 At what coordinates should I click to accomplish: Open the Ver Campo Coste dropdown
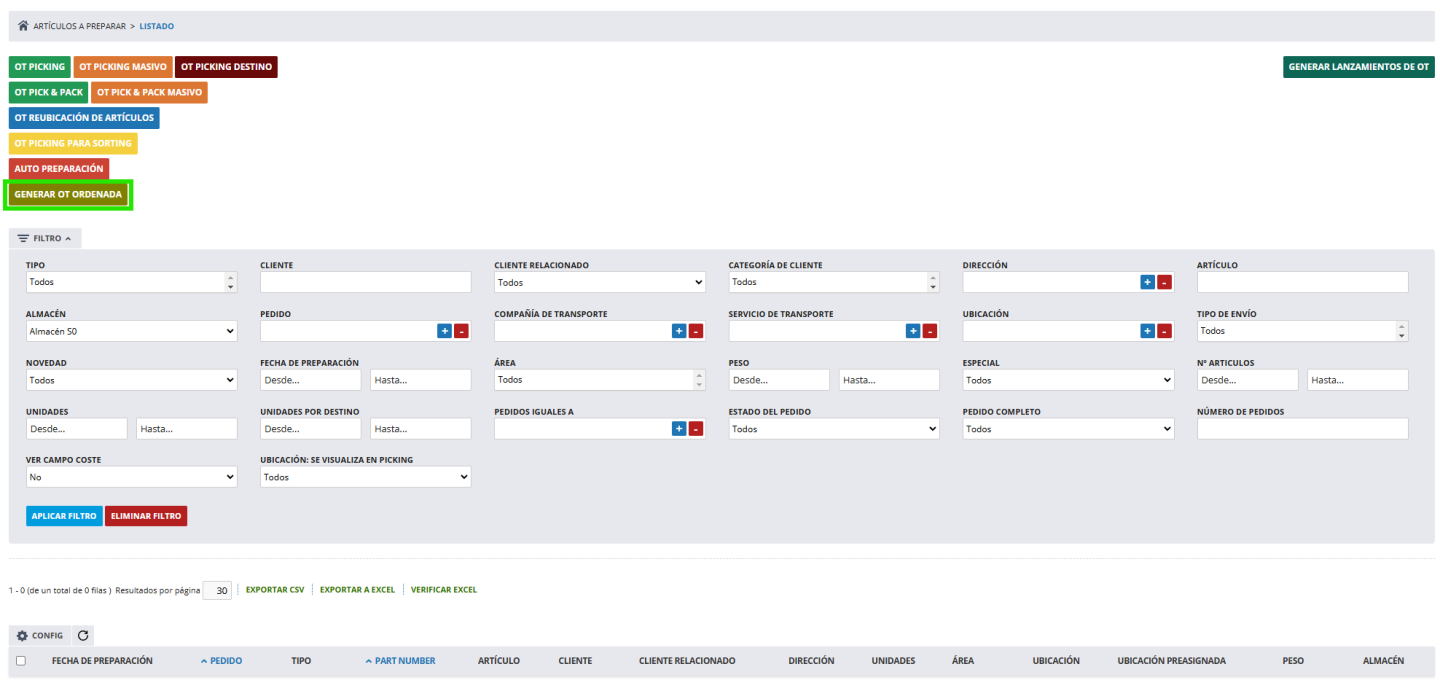131,478
